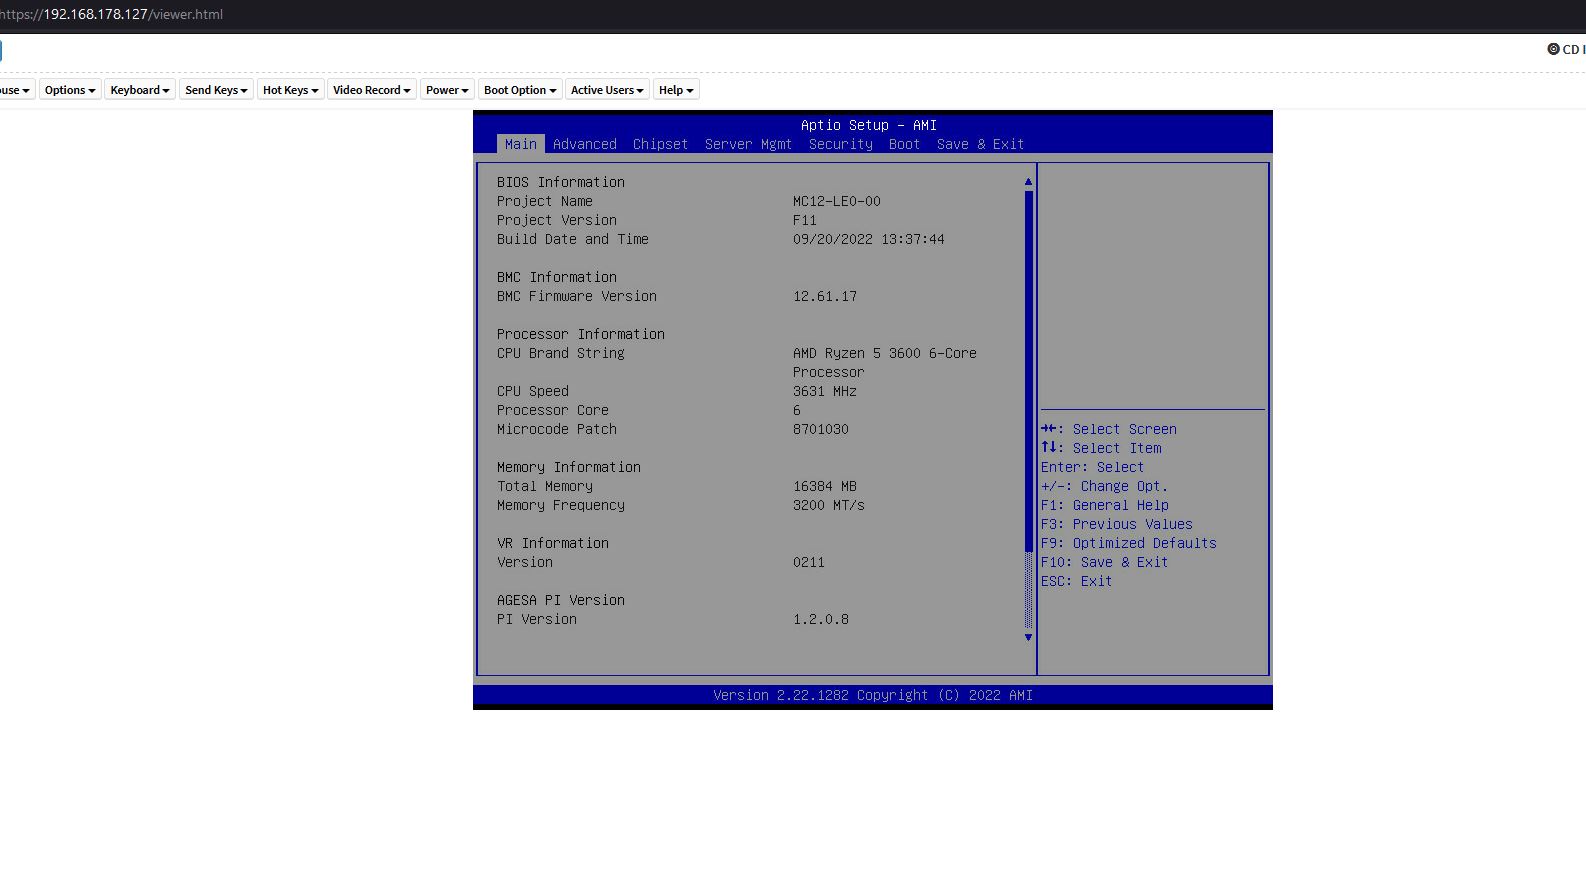Click the BIOS scrollbar up arrow
The image size is (1586, 876).
(x=1028, y=182)
